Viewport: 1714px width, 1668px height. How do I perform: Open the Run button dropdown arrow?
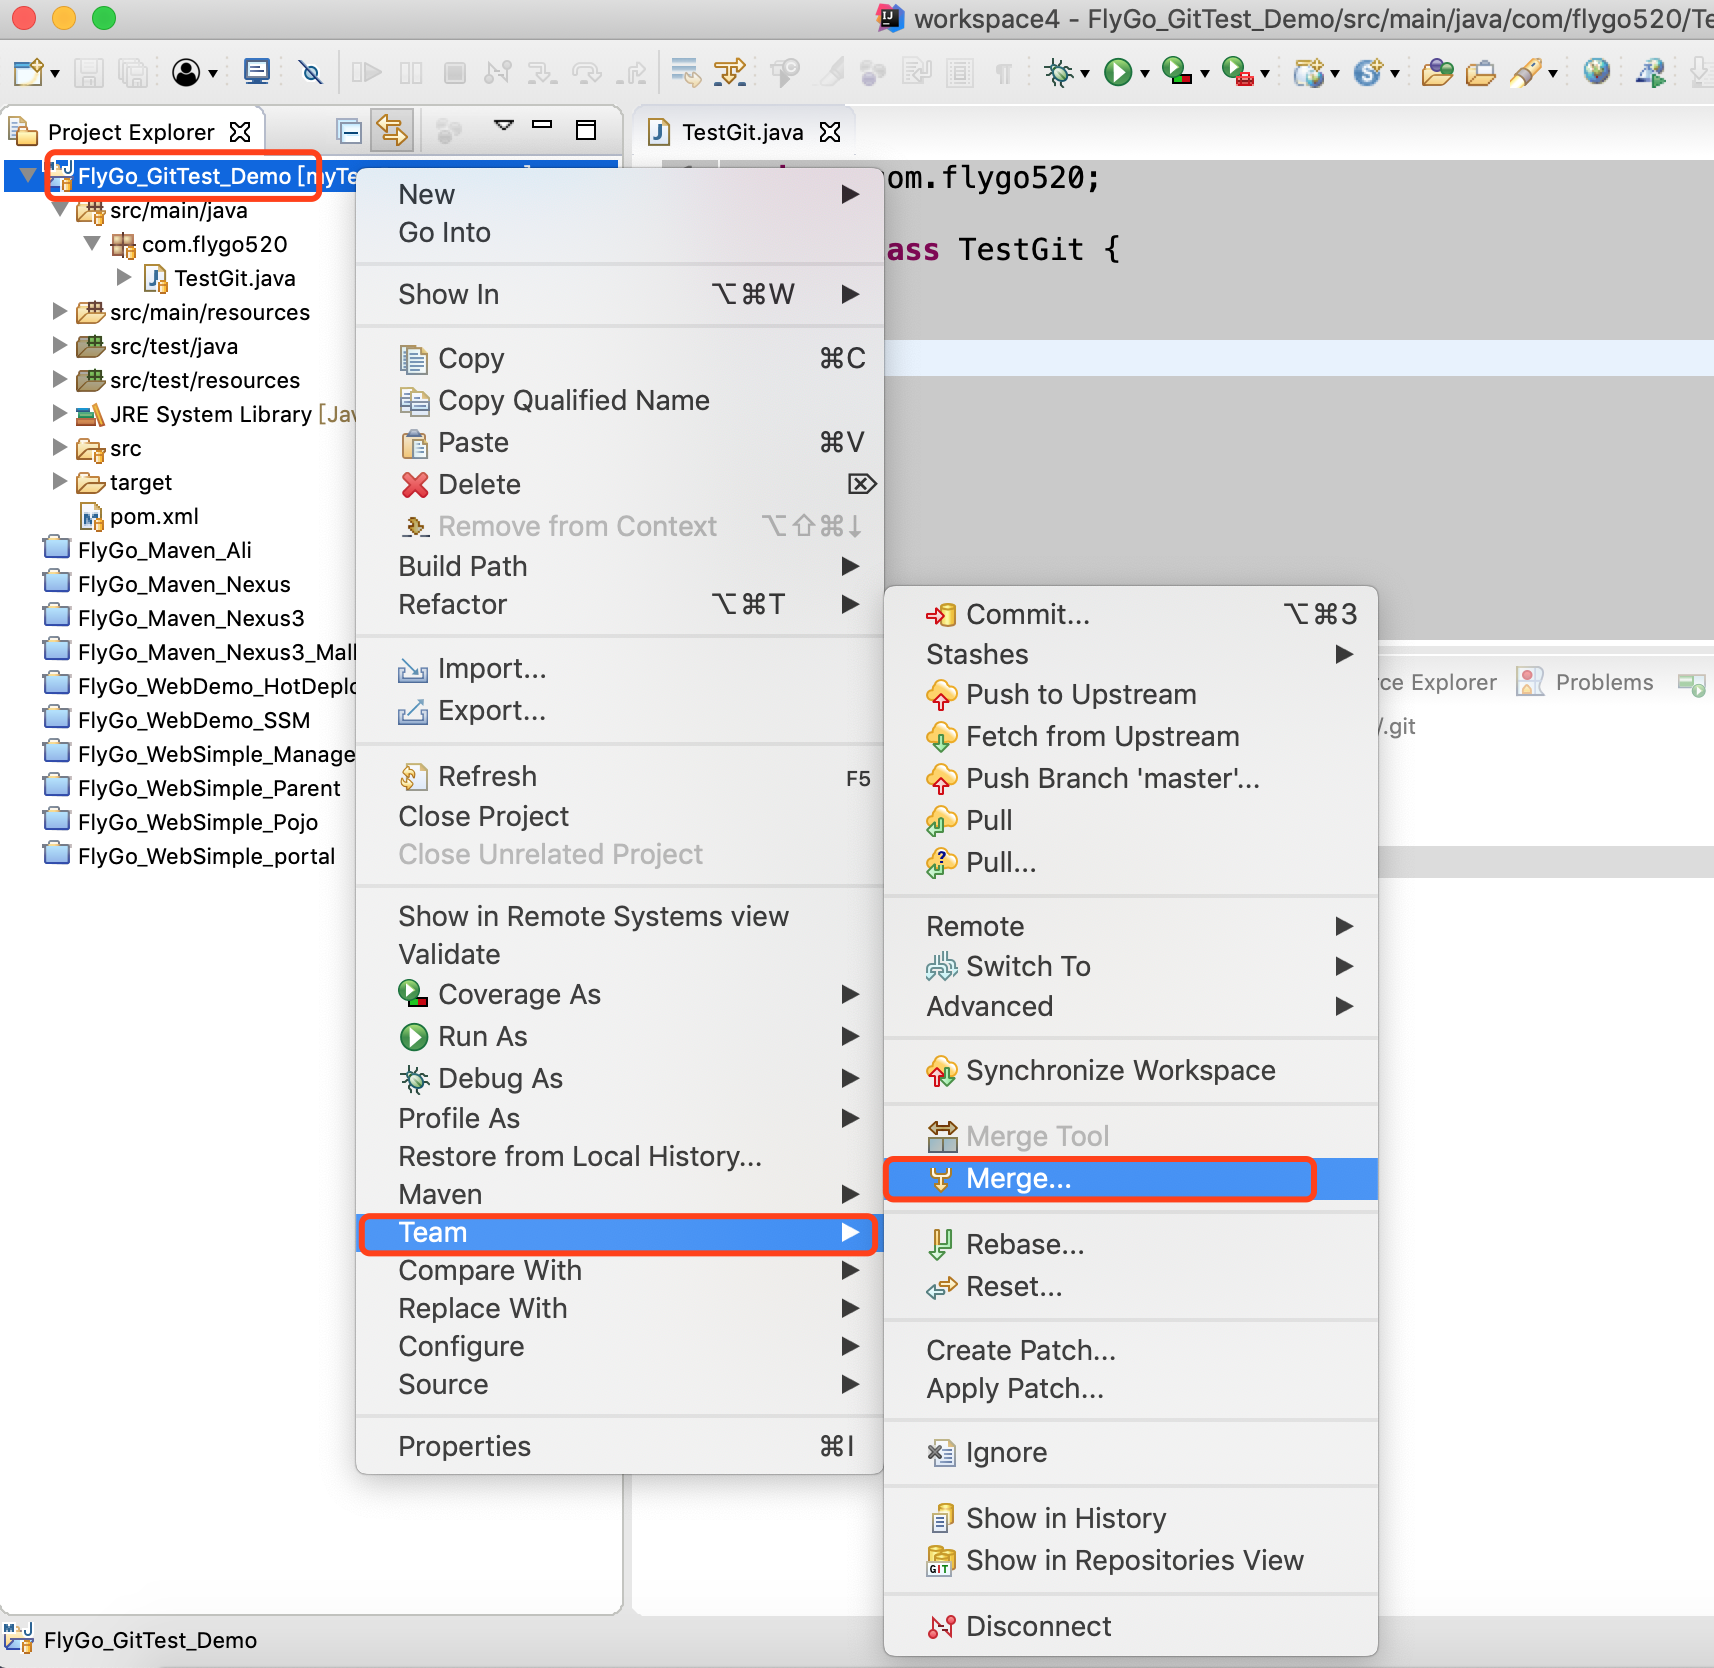pyautogui.click(x=1145, y=74)
